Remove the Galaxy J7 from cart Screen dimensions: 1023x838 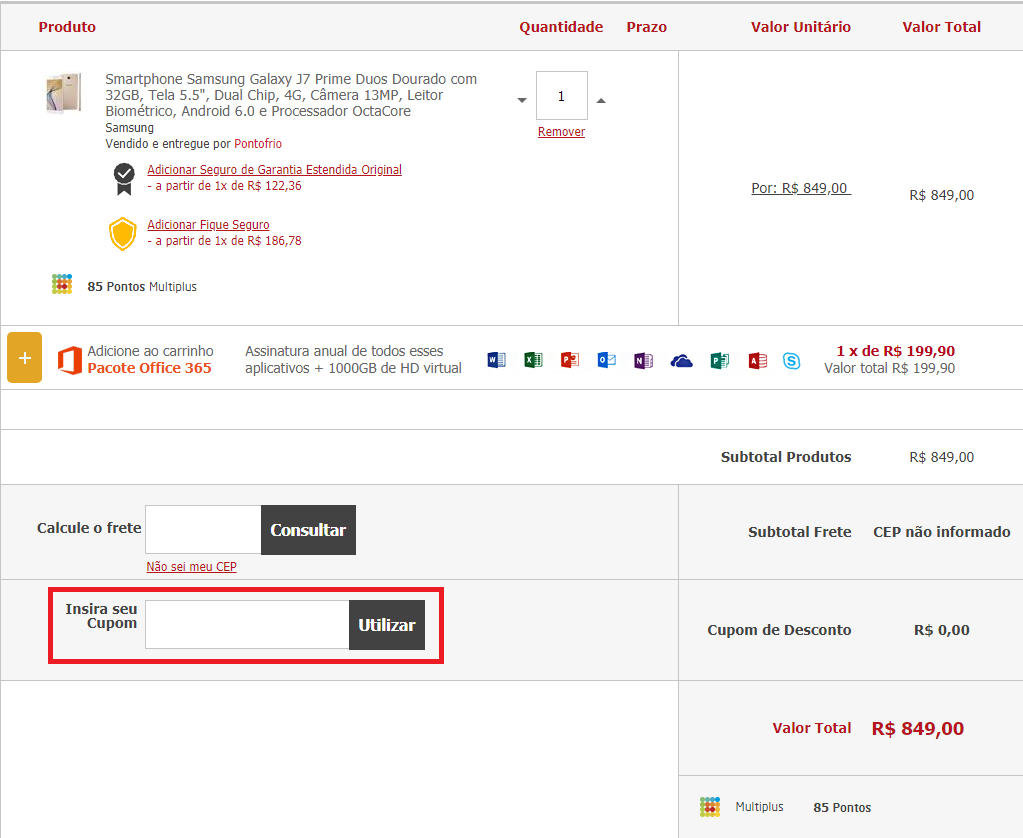(x=561, y=132)
